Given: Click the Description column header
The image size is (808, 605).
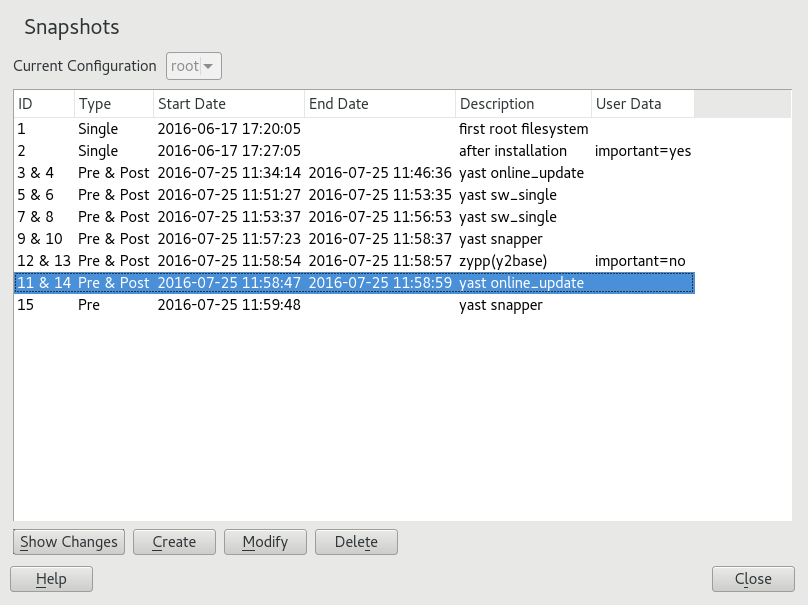Looking at the screenshot, I should click(x=522, y=104).
